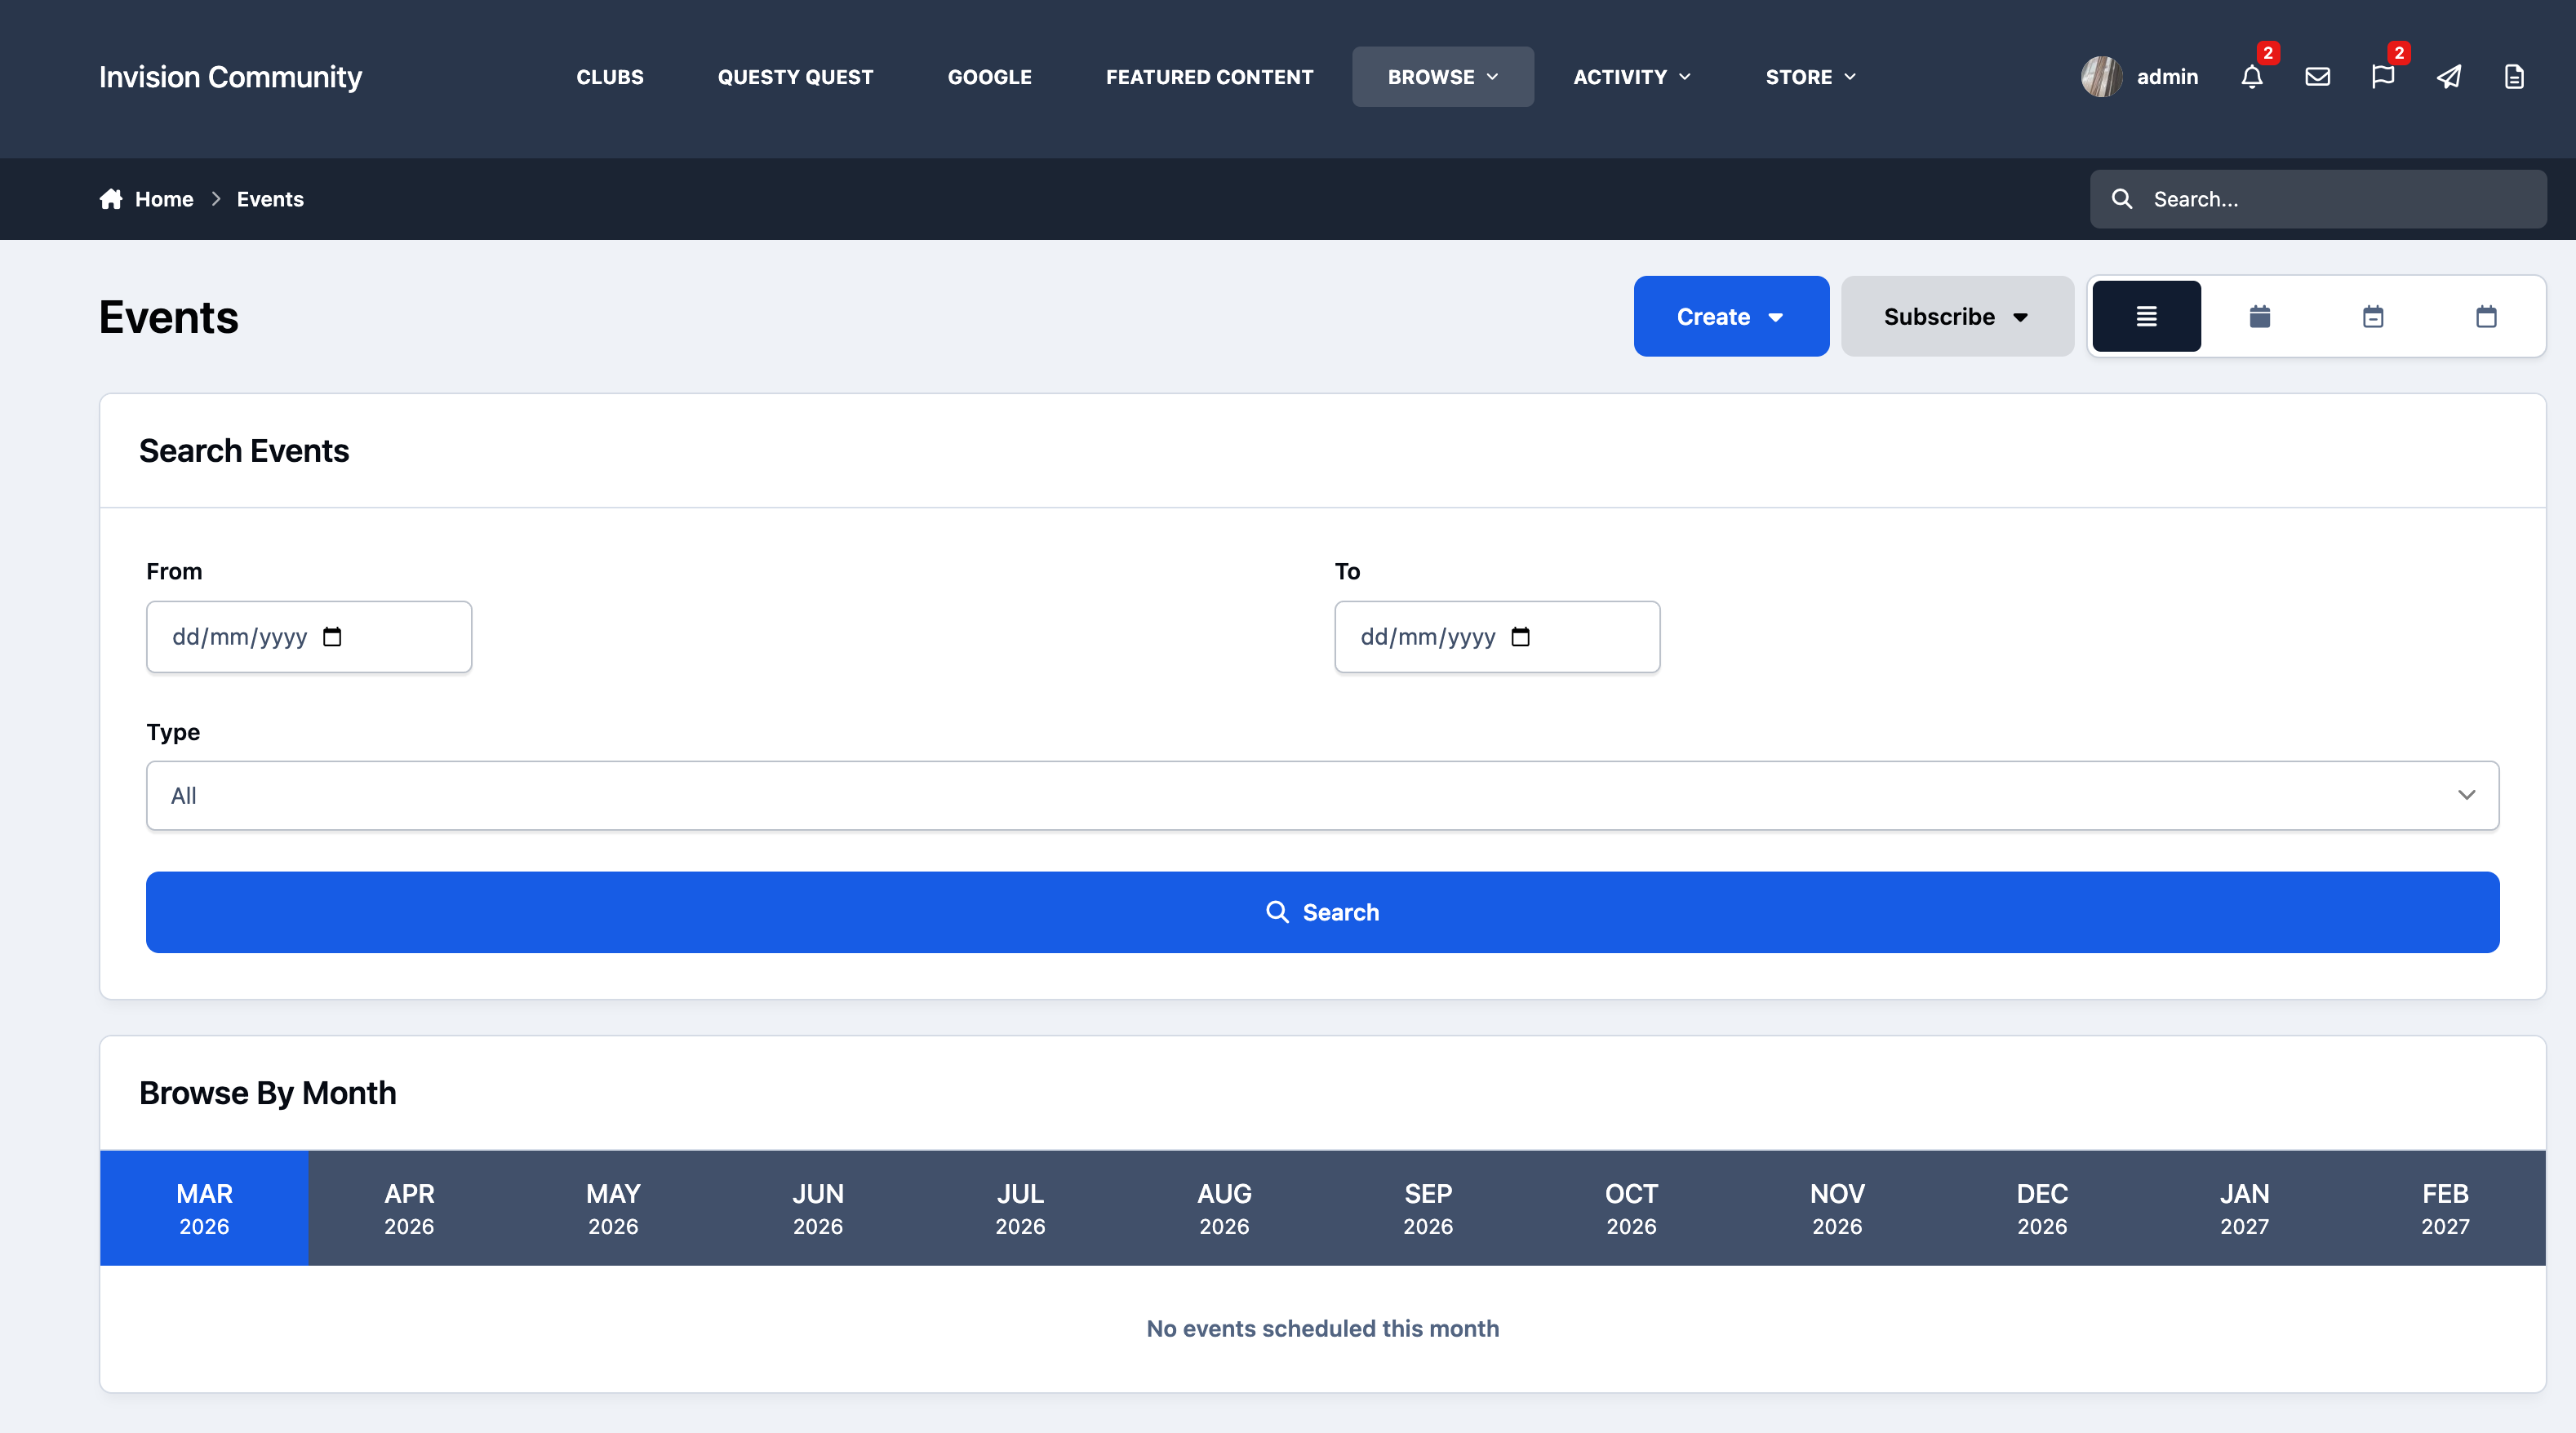Expand the Create dropdown button
2576x1433 pixels.
[x=1731, y=316]
